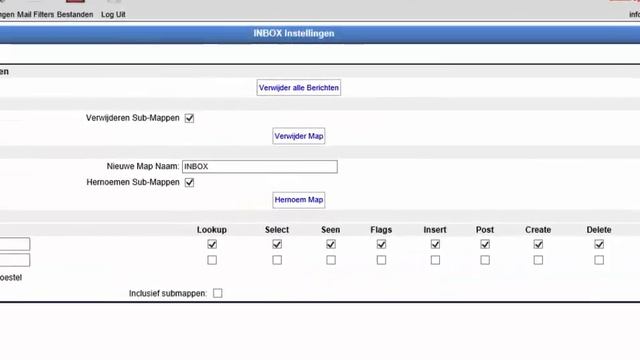Check Seen permission in second row

coord(331,260)
